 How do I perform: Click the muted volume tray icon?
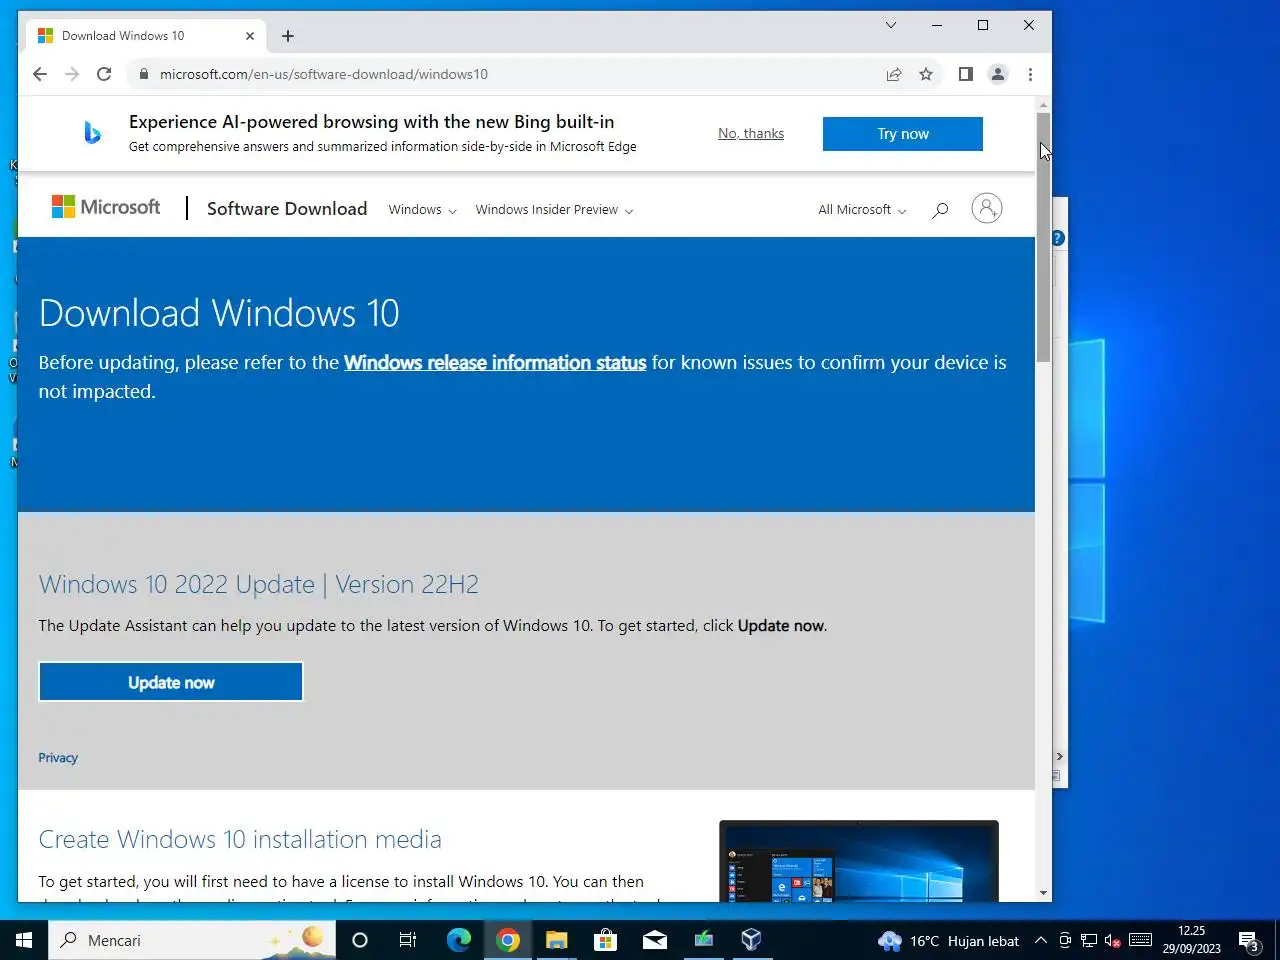coord(1112,940)
